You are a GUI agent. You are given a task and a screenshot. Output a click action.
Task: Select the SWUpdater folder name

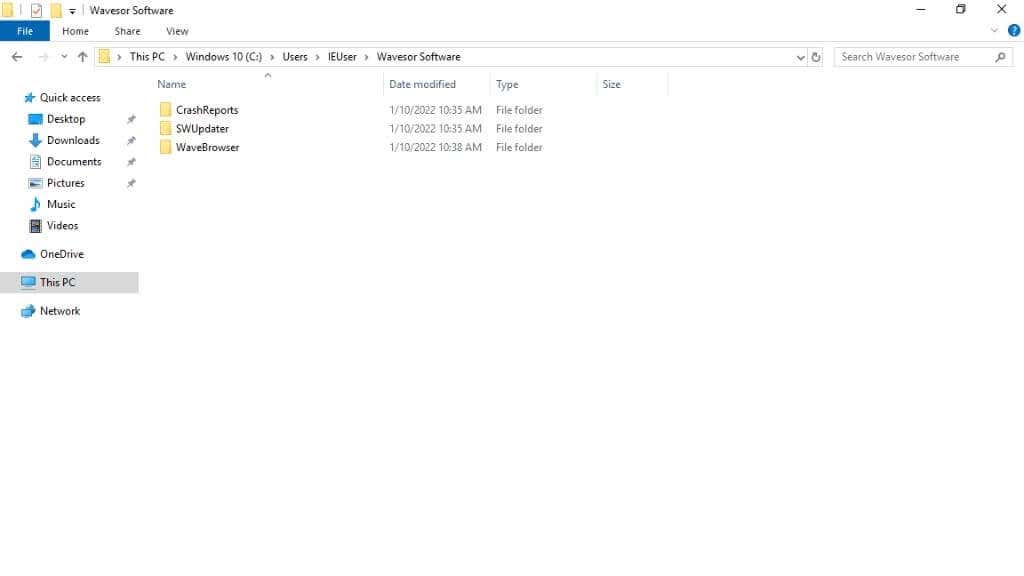pos(202,129)
